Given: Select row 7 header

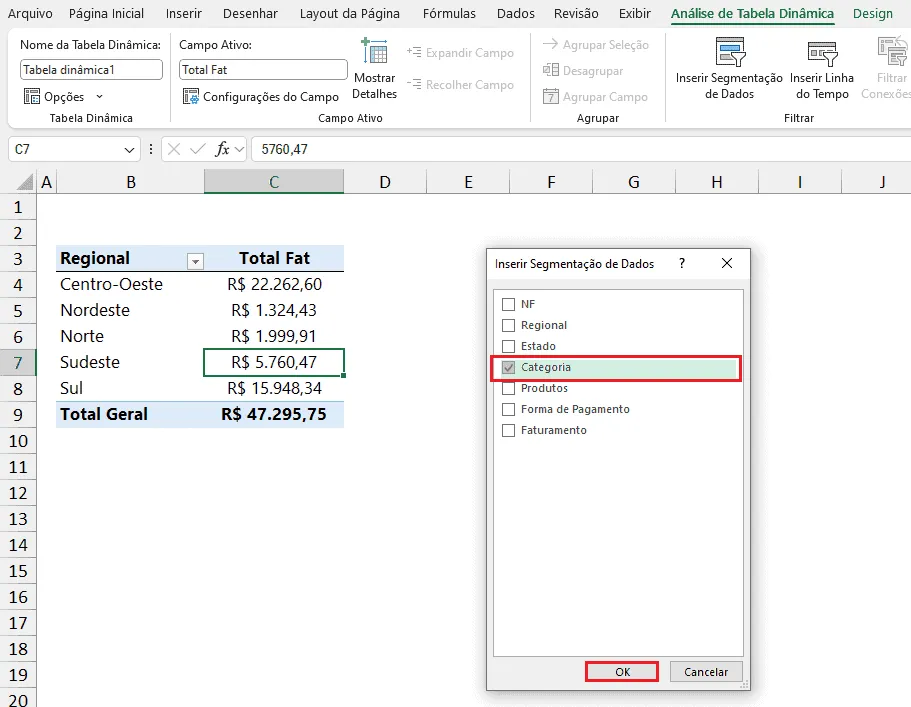Looking at the screenshot, I should tap(18, 363).
